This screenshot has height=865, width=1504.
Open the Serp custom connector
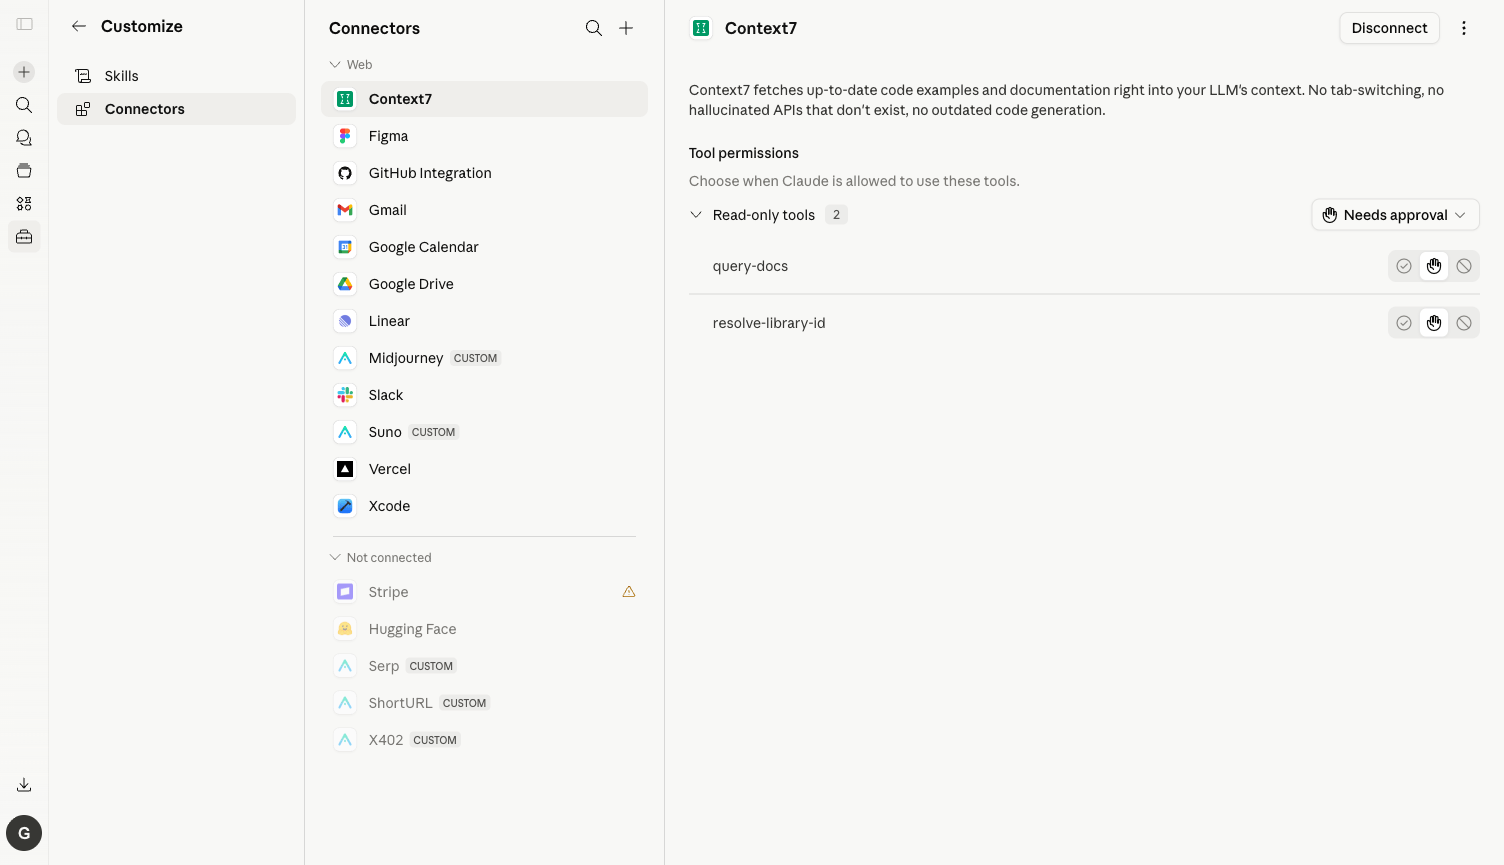coord(484,666)
